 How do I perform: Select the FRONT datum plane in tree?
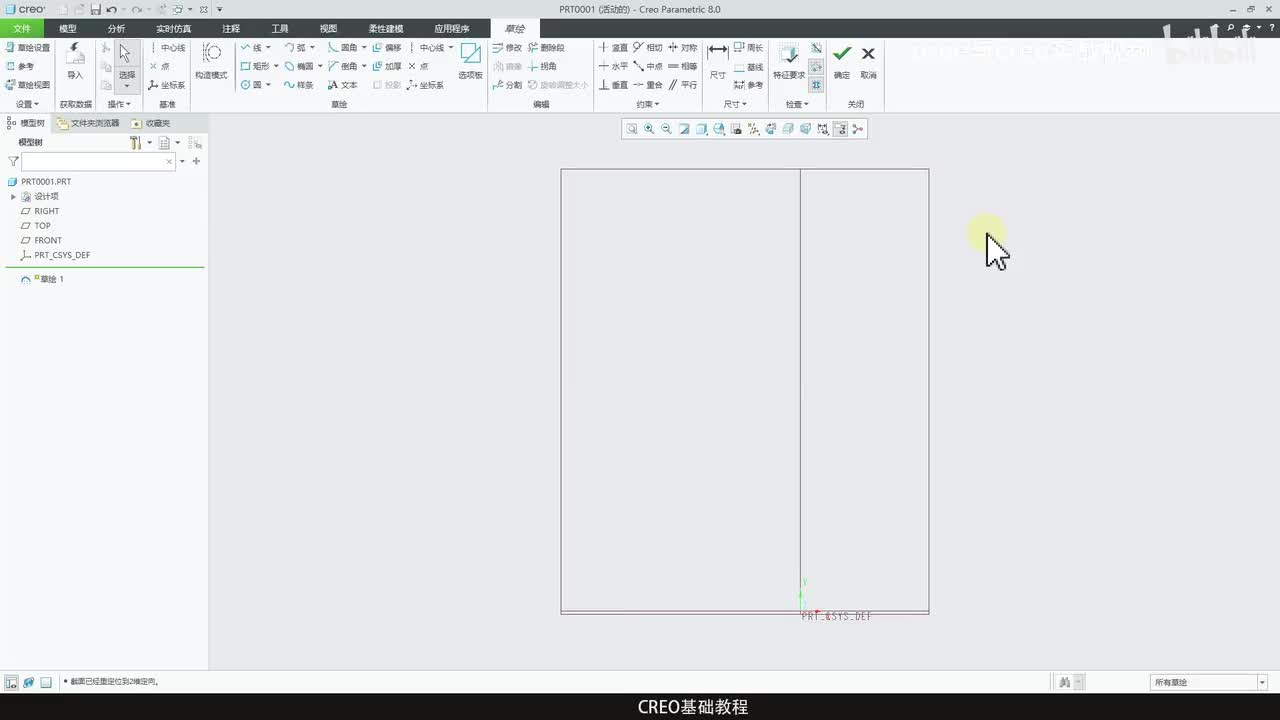(42, 240)
